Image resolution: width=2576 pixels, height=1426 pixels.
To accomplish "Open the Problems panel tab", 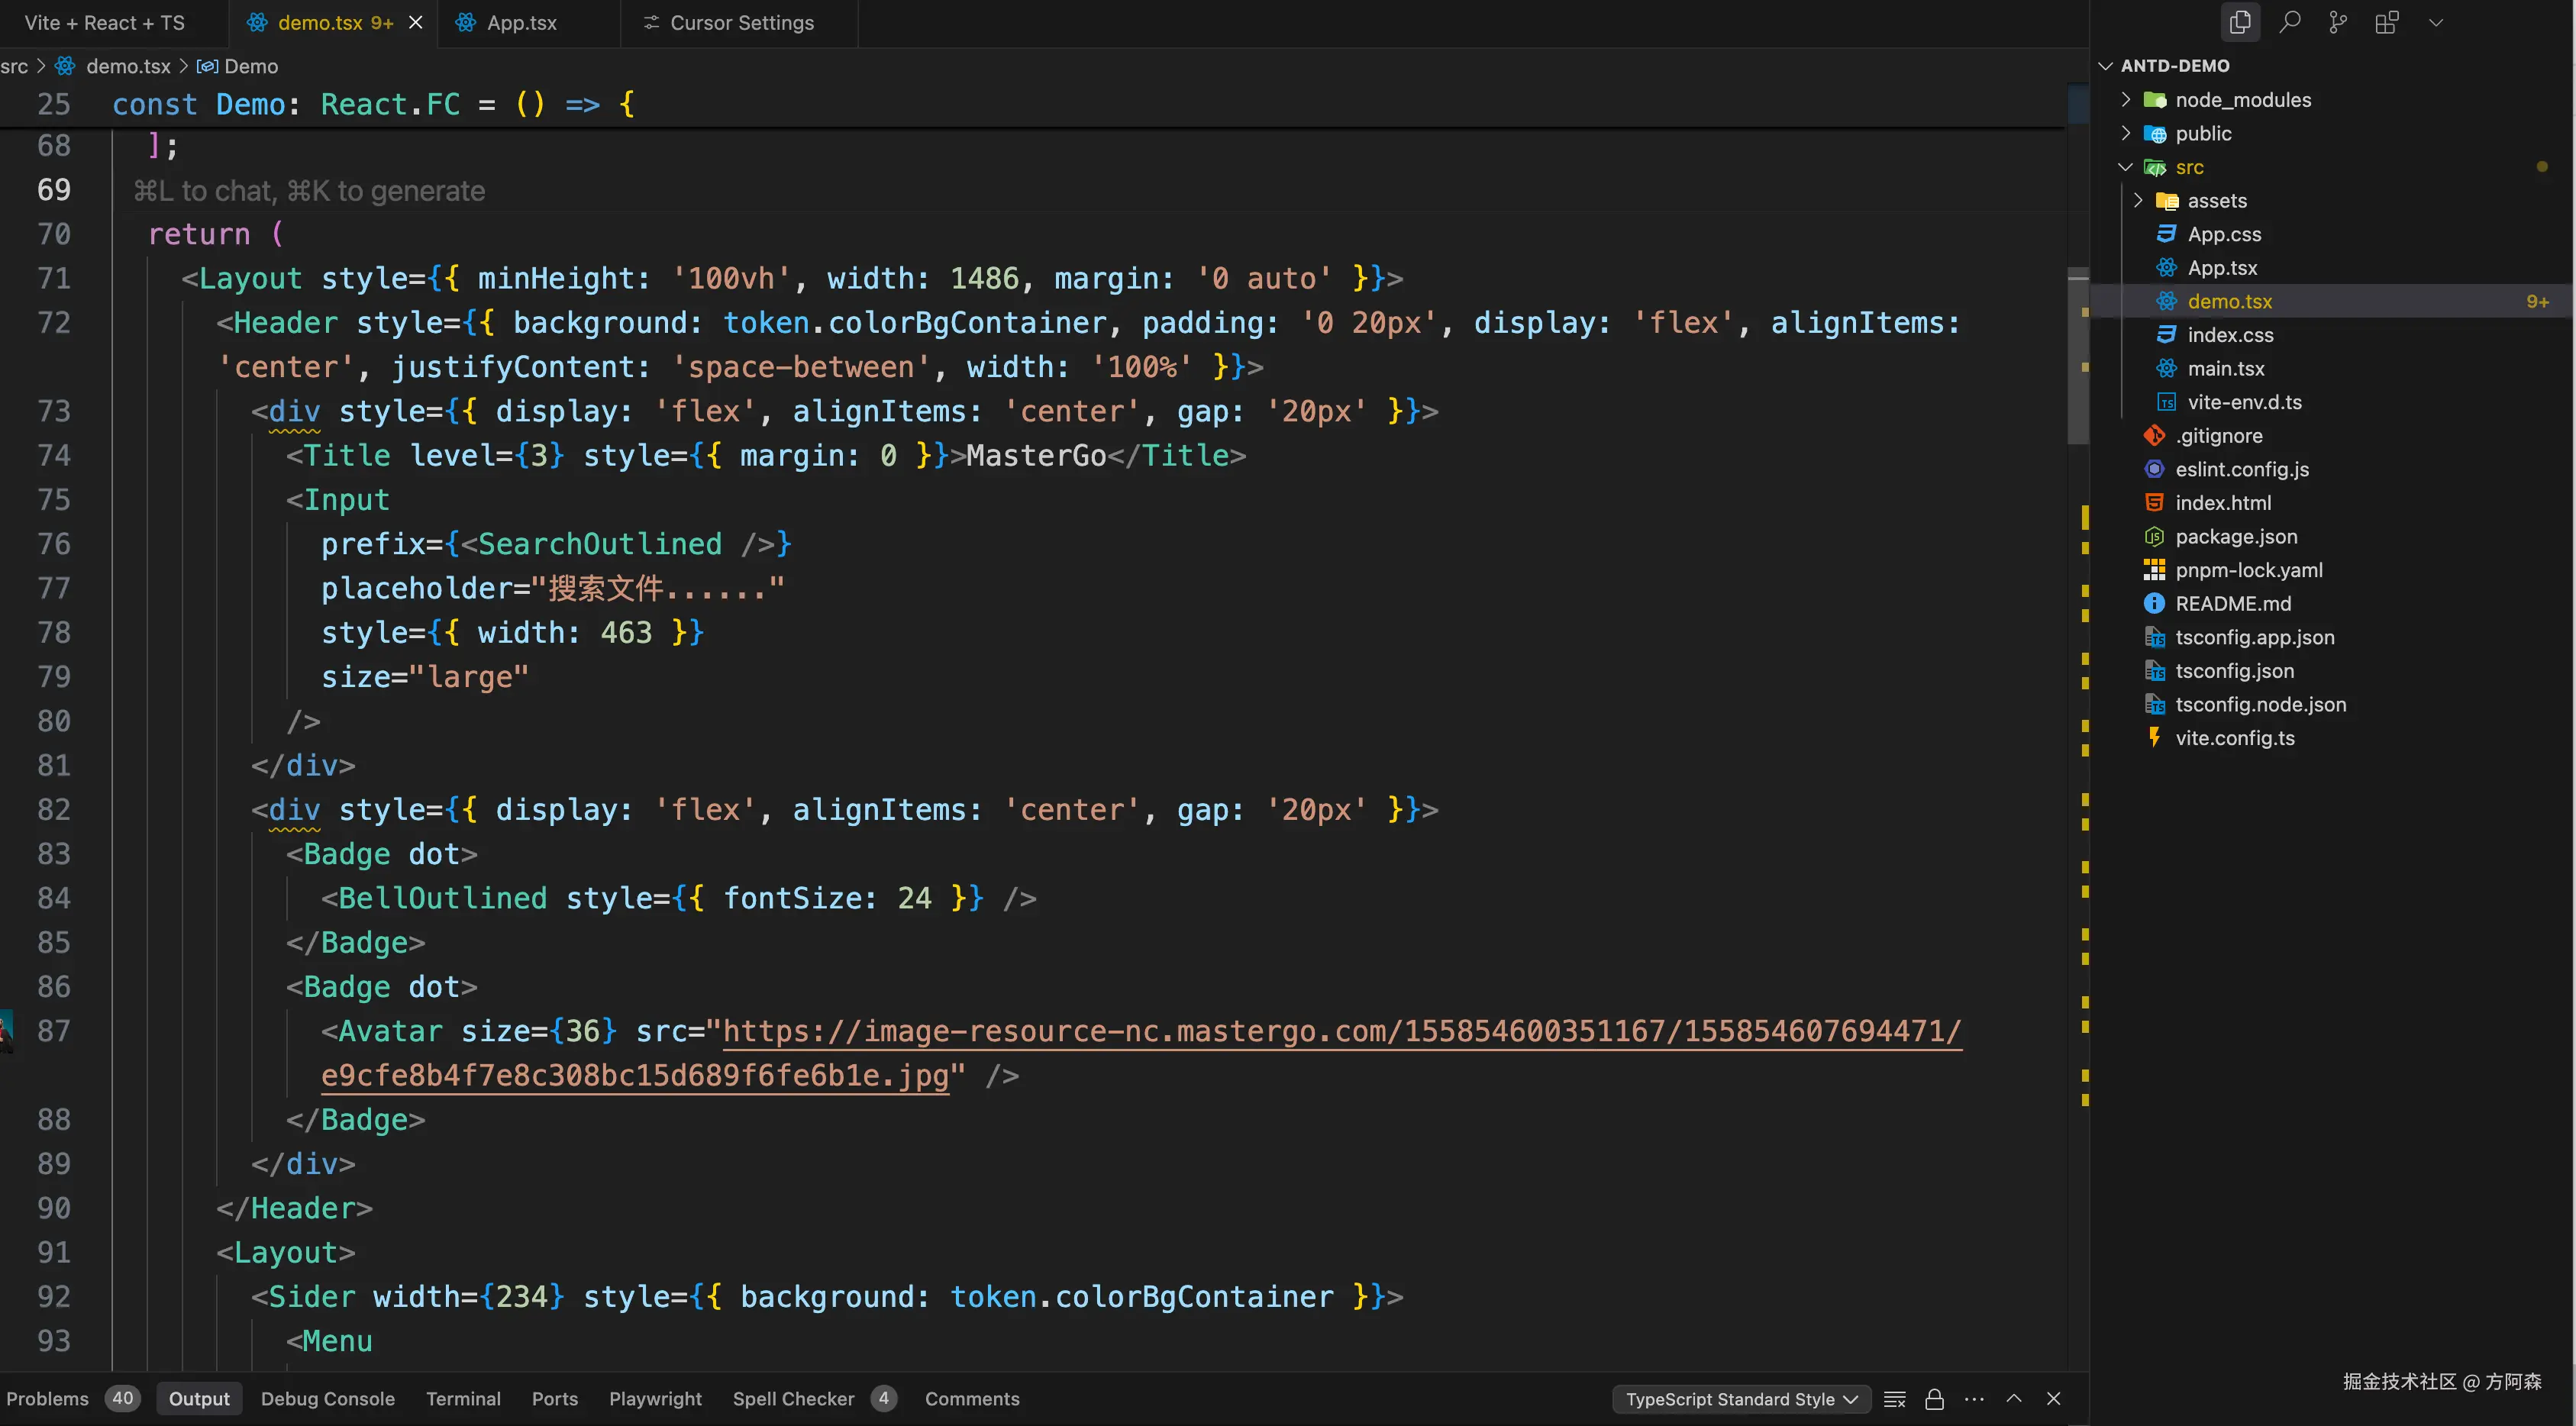I will 48,1399.
